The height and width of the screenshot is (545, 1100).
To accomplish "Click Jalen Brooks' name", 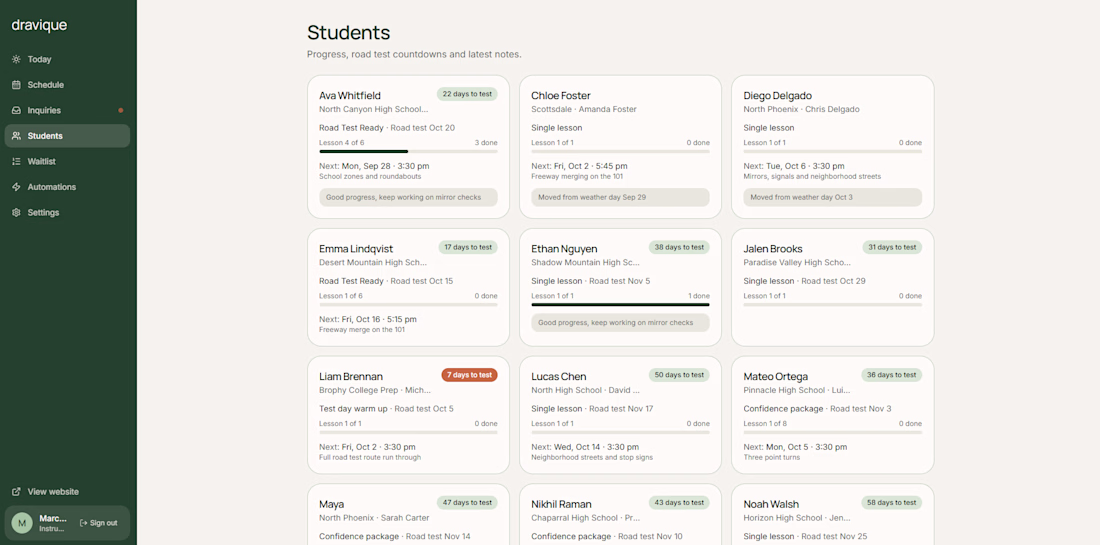I will (x=772, y=249).
